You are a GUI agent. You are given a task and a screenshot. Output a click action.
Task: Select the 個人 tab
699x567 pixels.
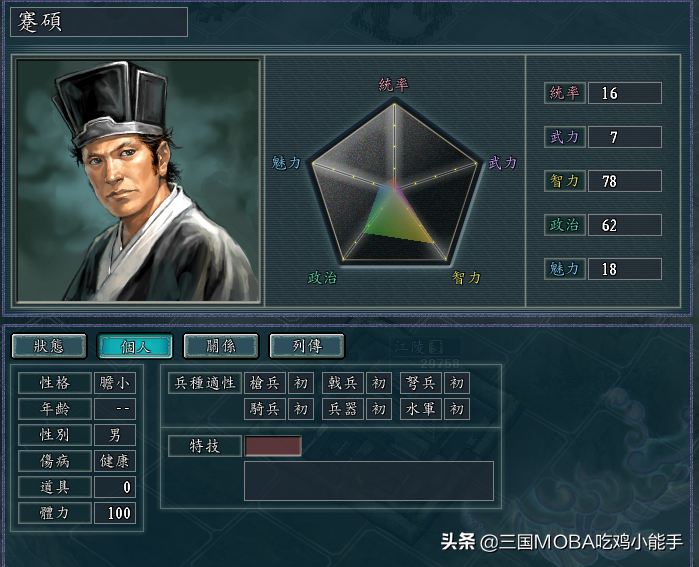135,346
